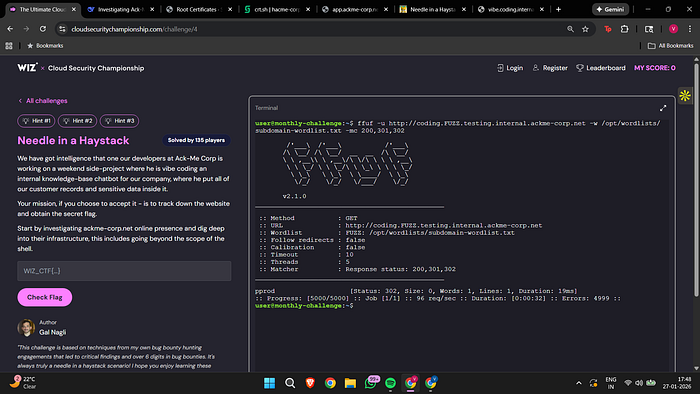Viewport: 700px width, 394px height.
Task: Go back with browser back arrow
Action: pos(10,29)
